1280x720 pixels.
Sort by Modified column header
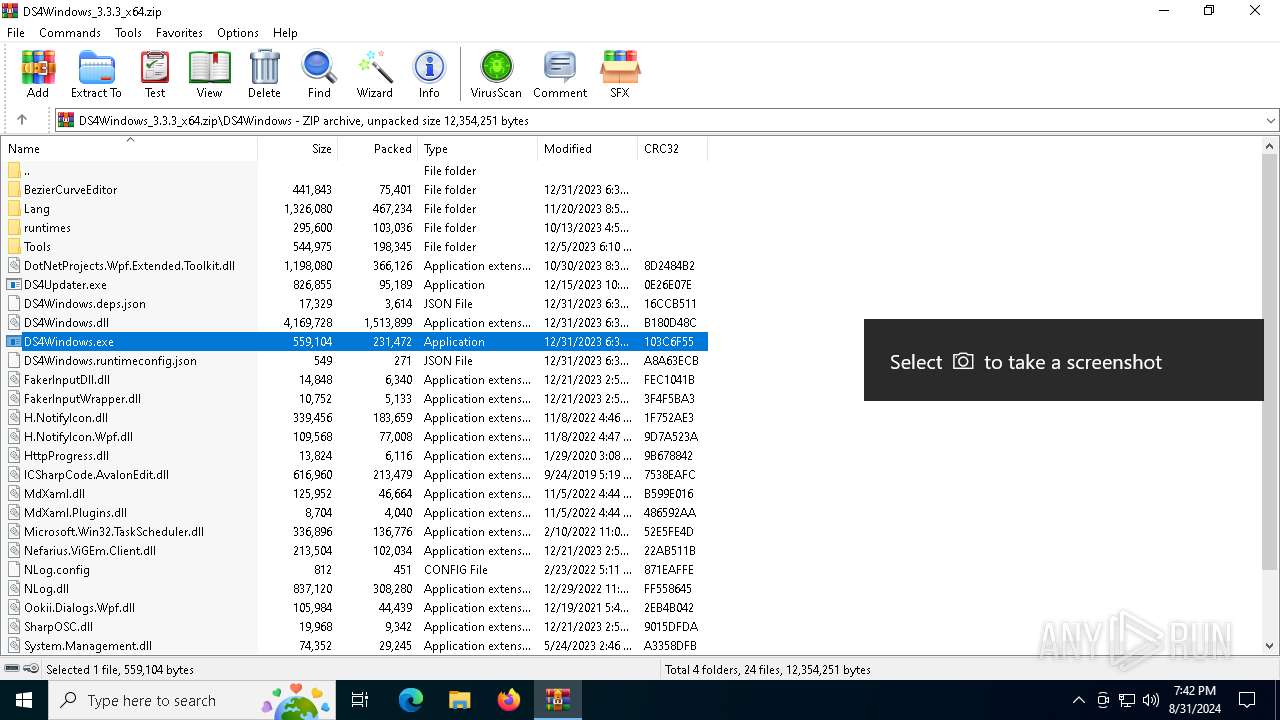point(588,149)
